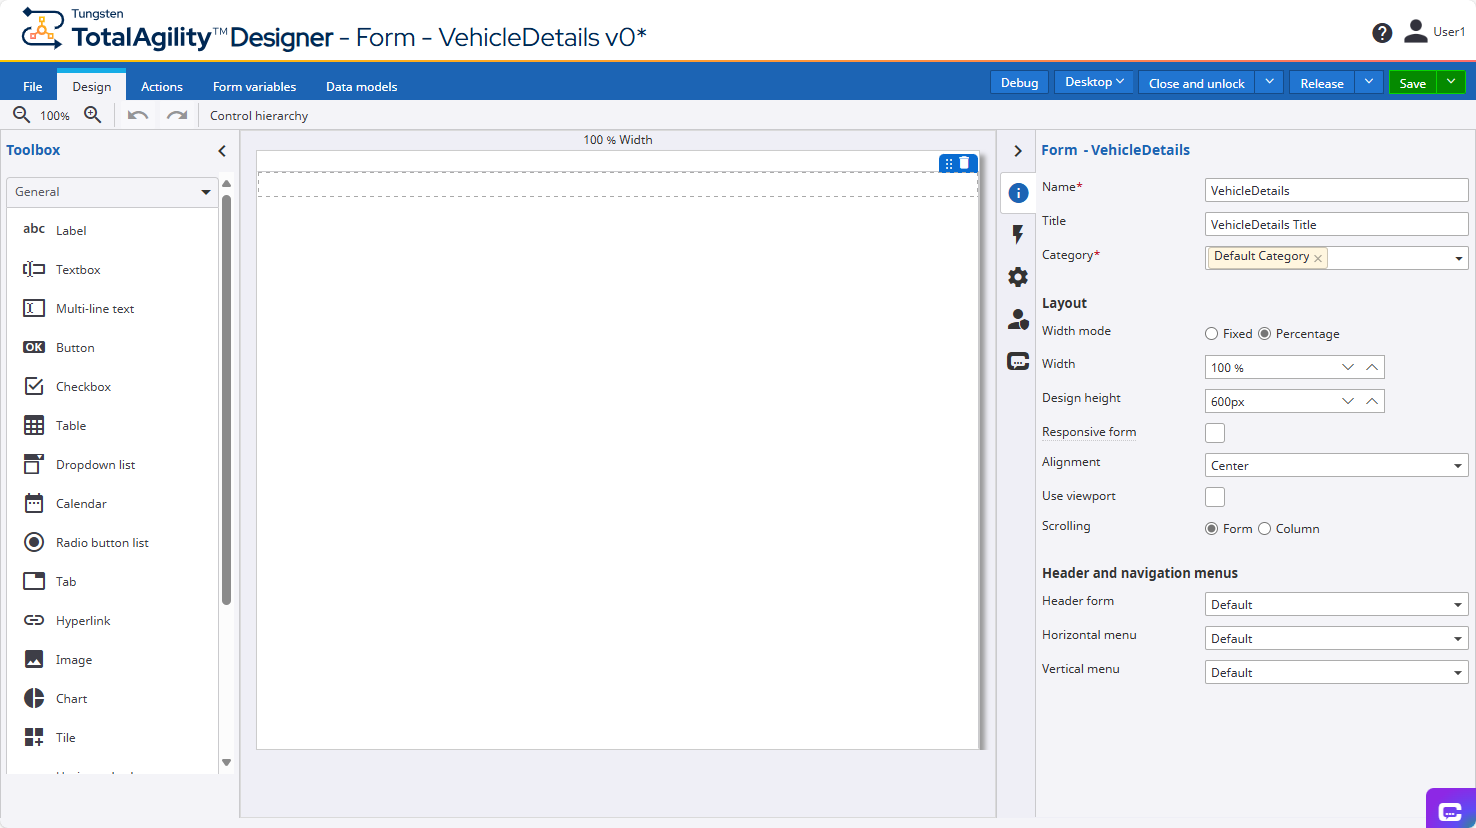Open the gear settings panel icon
The image size is (1476, 828).
click(x=1018, y=277)
